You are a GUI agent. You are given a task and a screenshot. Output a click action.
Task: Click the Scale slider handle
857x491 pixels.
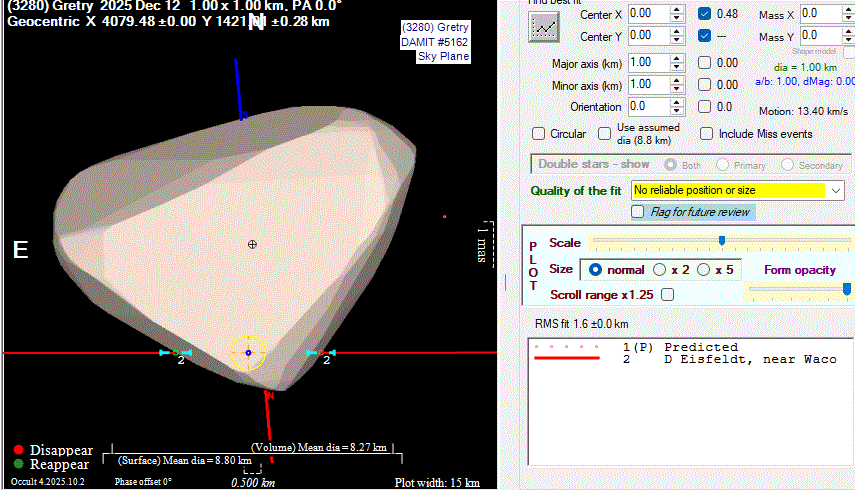click(x=721, y=241)
